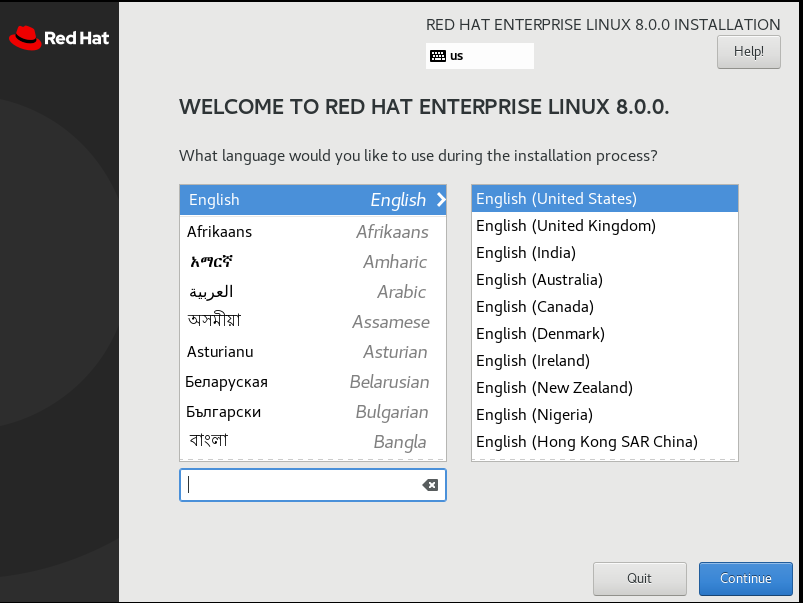Click the keyboard layout icon
Screen dimensions: 803x603
437,56
